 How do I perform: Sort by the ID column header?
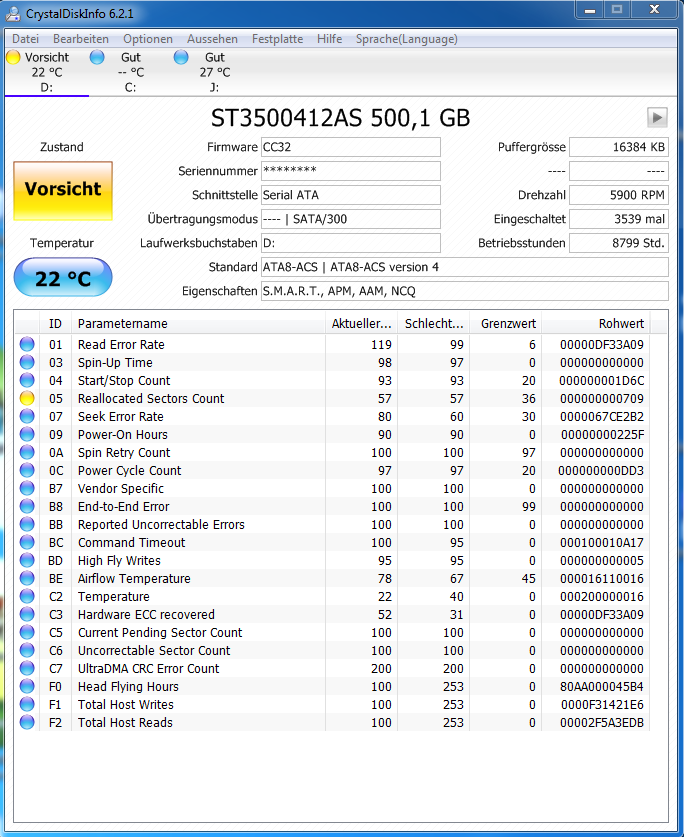tap(56, 323)
